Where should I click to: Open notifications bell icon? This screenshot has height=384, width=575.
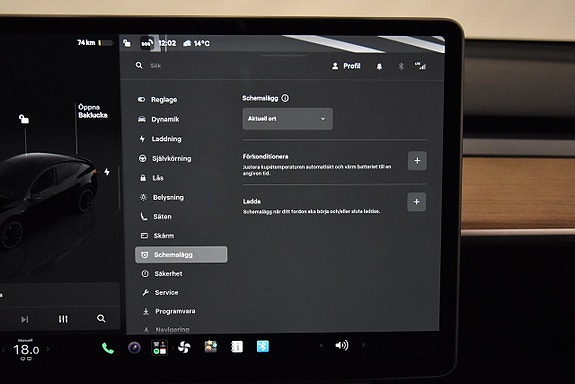[x=379, y=66]
